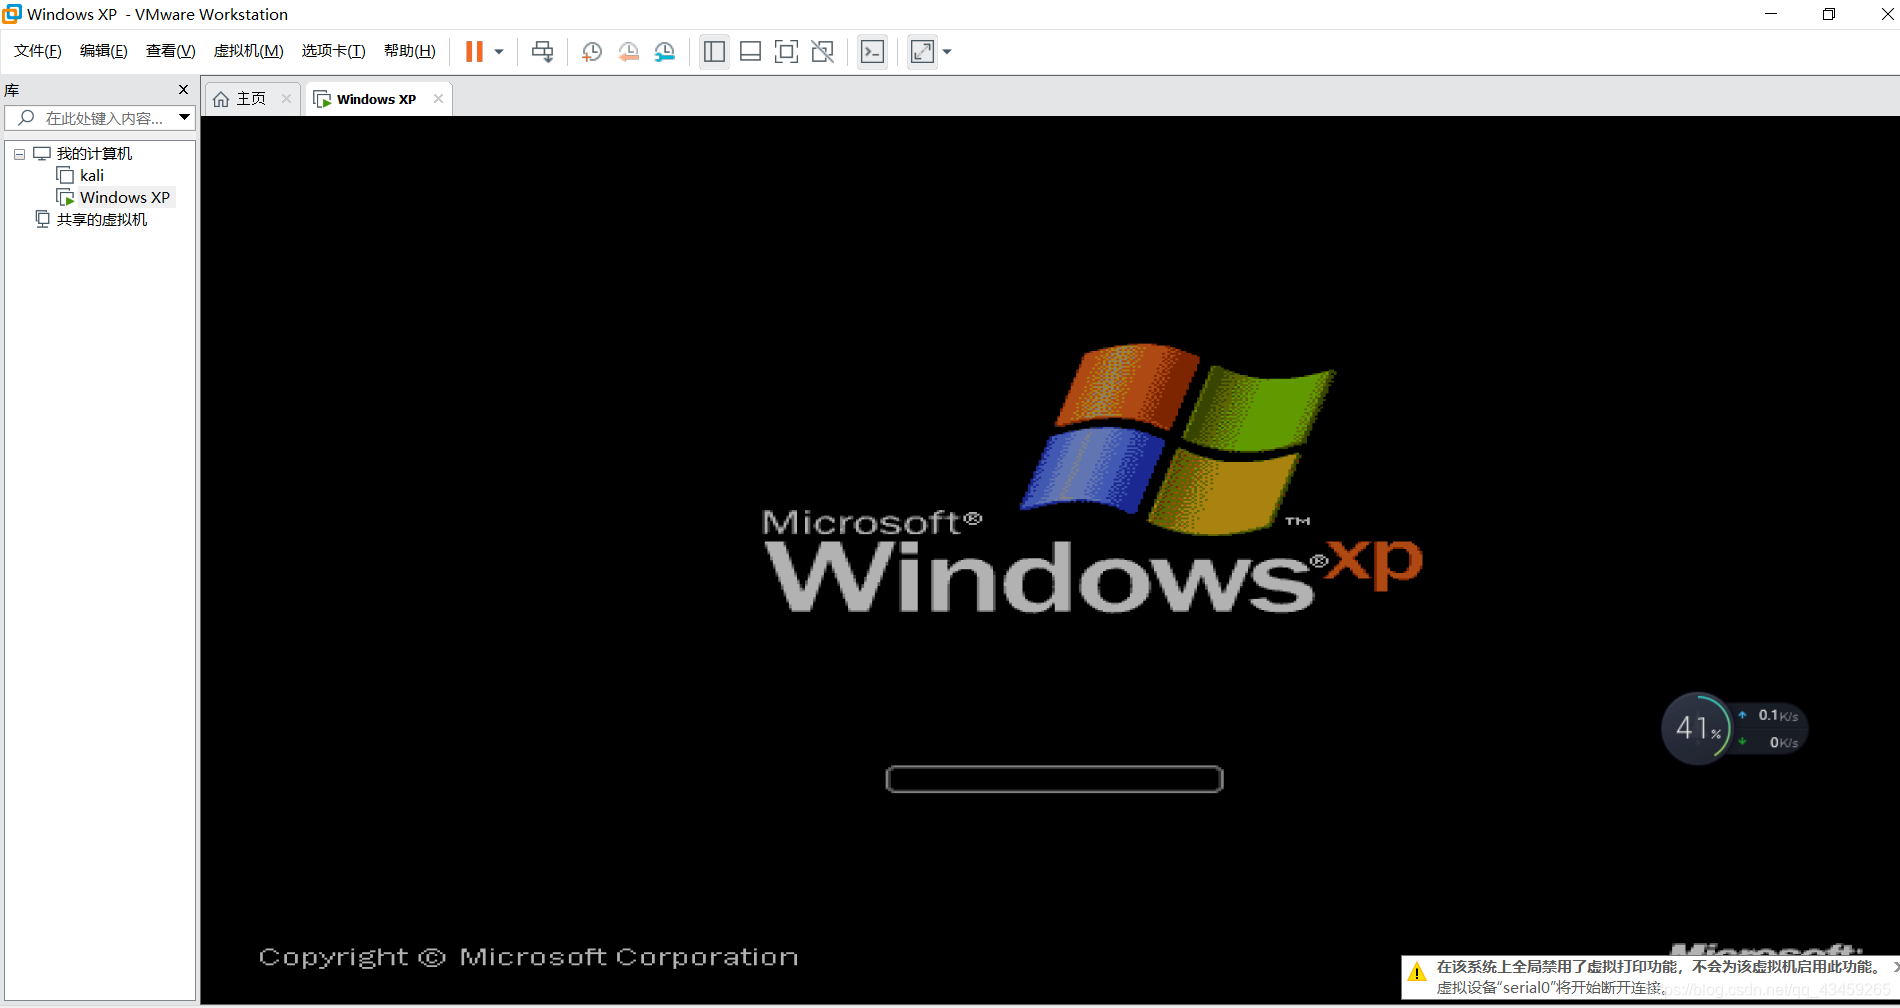The height and width of the screenshot is (1008, 1900).
Task: Select the Windows XP tab
Action: tap(376, 99)
